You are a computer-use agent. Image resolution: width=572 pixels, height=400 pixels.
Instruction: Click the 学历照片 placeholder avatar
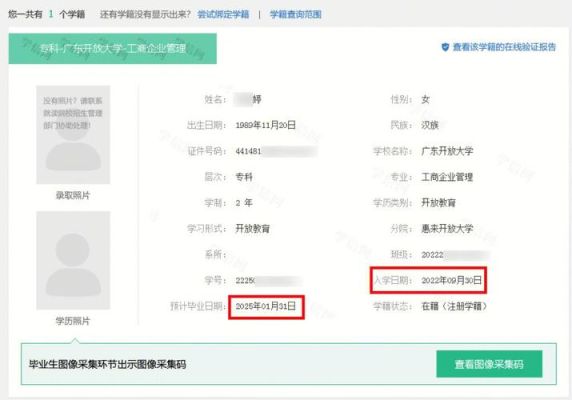(73, 260)
